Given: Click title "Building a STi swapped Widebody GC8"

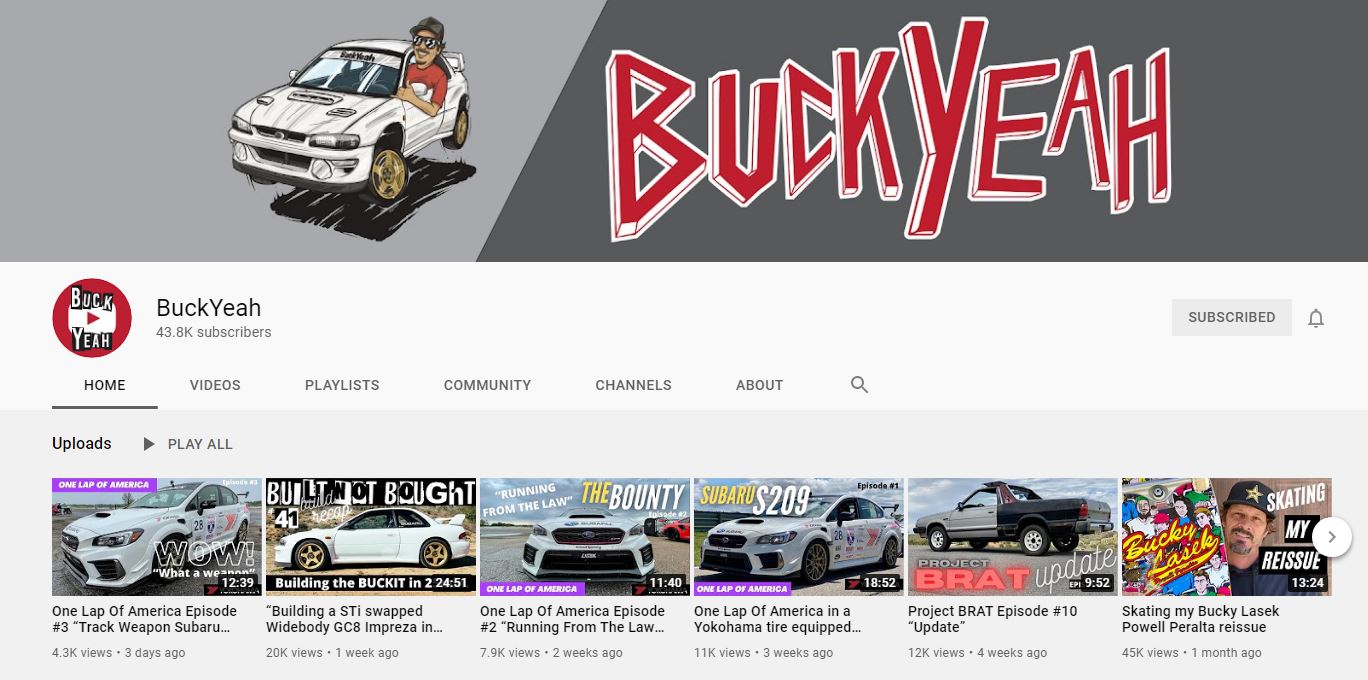Looking at the screenshot, I should pyautogui.click(x=354, y=619).
